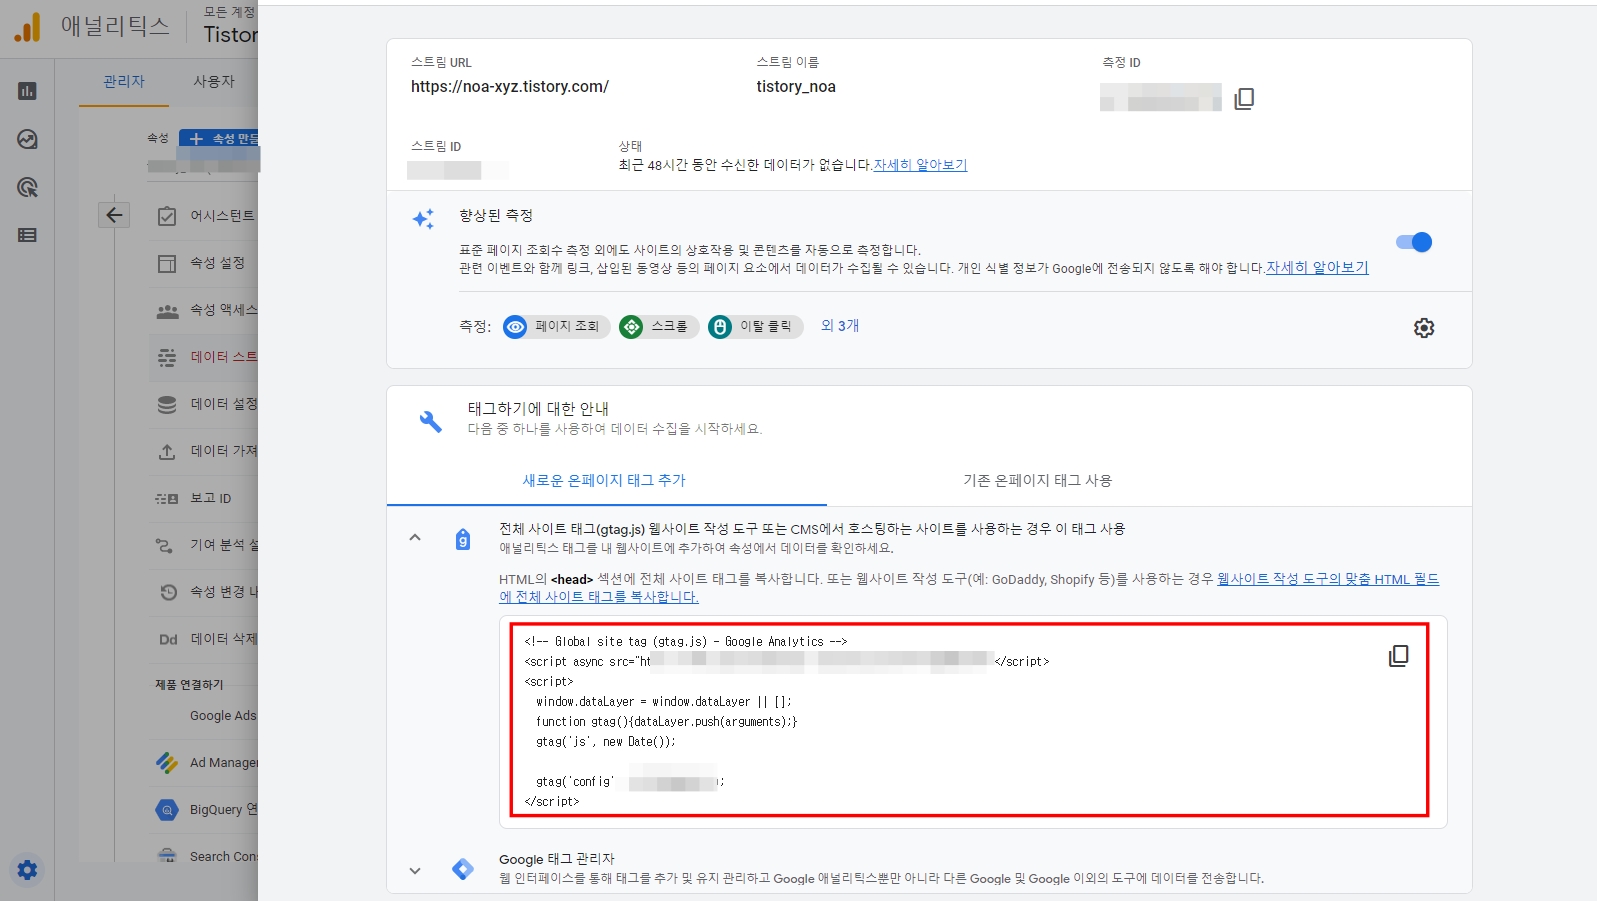Click the enhanced measurement sparkle icon
Image resolution: width=1597 pixels, height=901 pixels.
(x=424, y=219)
